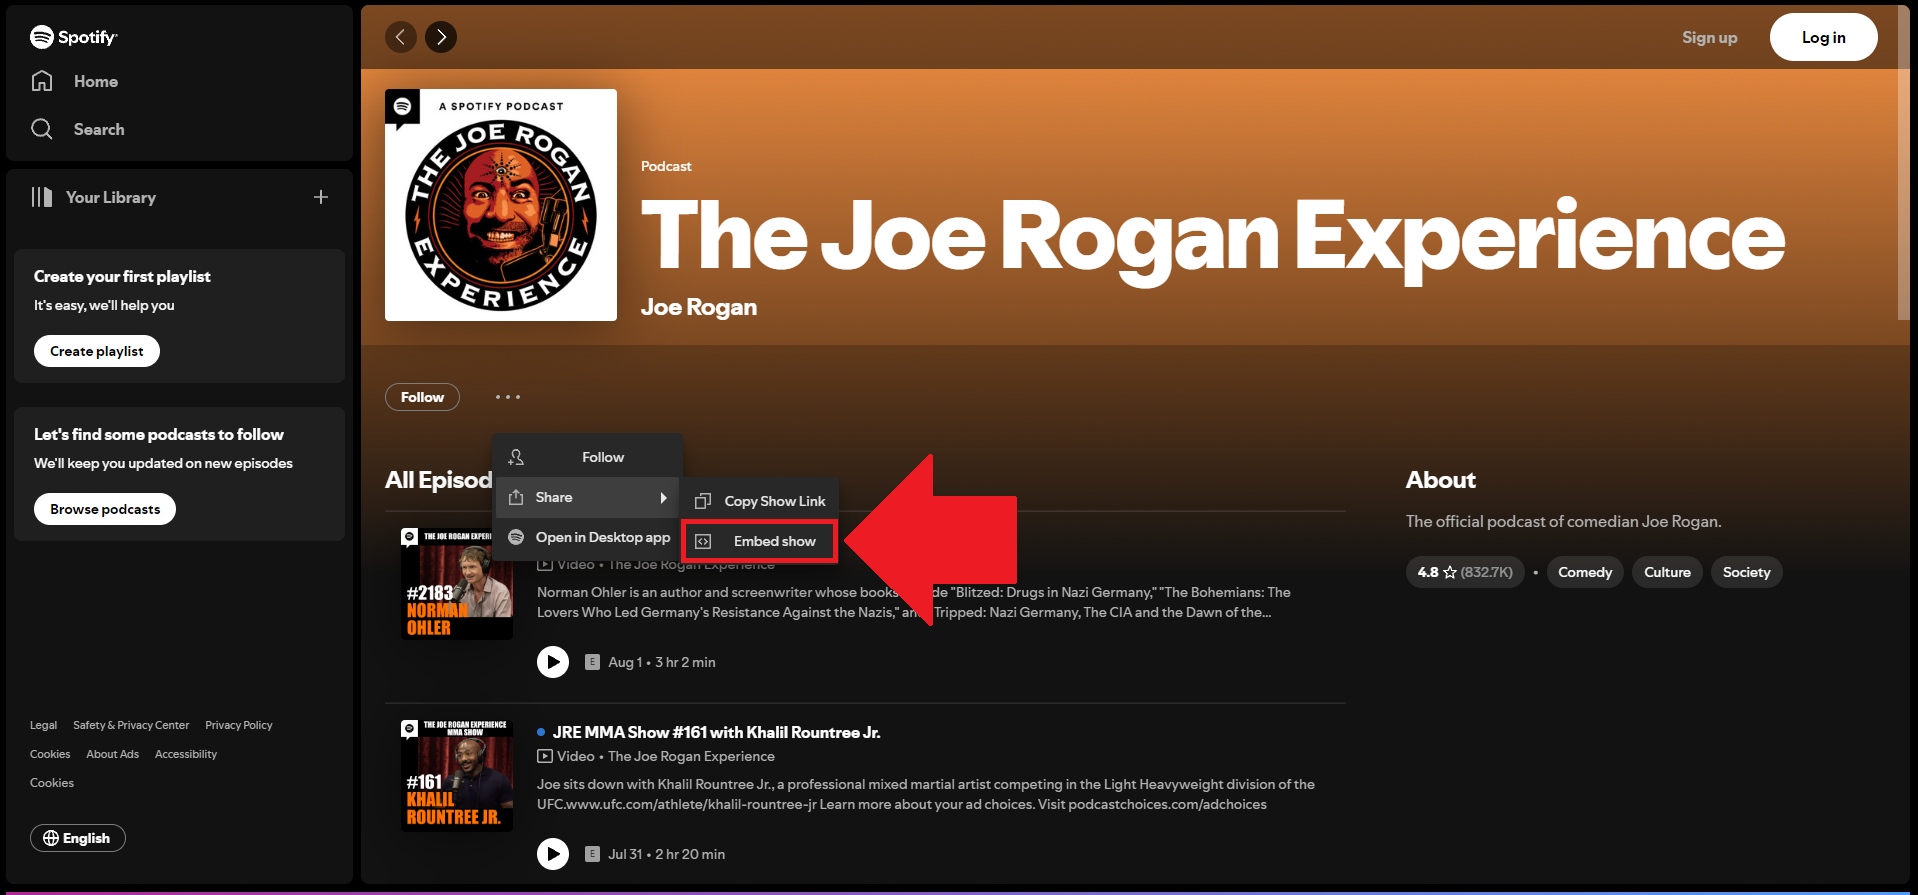The image size is (1918, 895).
Task: Open the About Ads link
Action: pos(112,754)
